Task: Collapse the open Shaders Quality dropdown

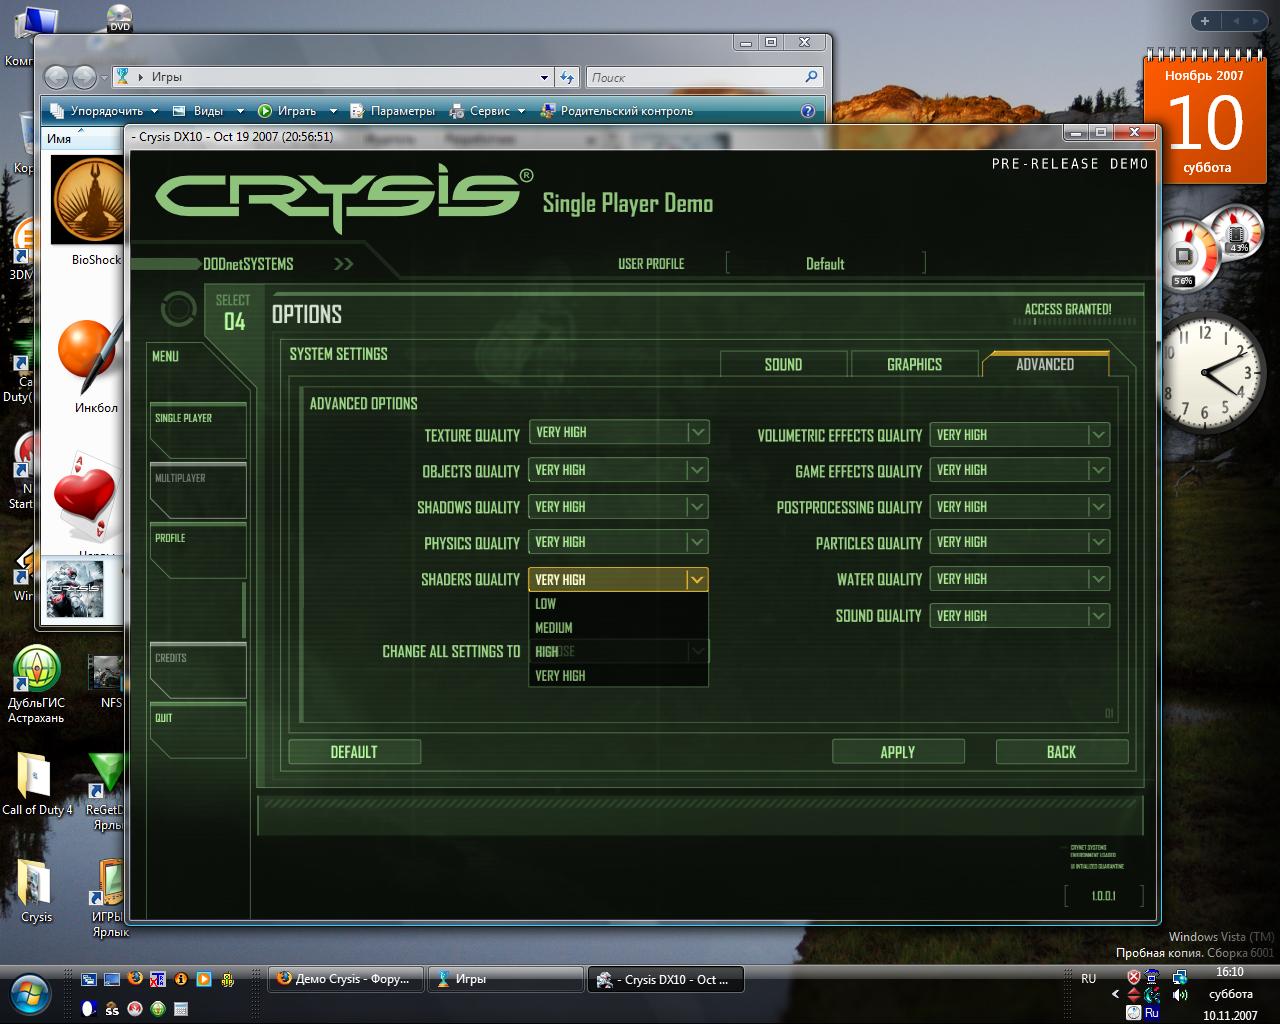Action: [x=618, y=579]
